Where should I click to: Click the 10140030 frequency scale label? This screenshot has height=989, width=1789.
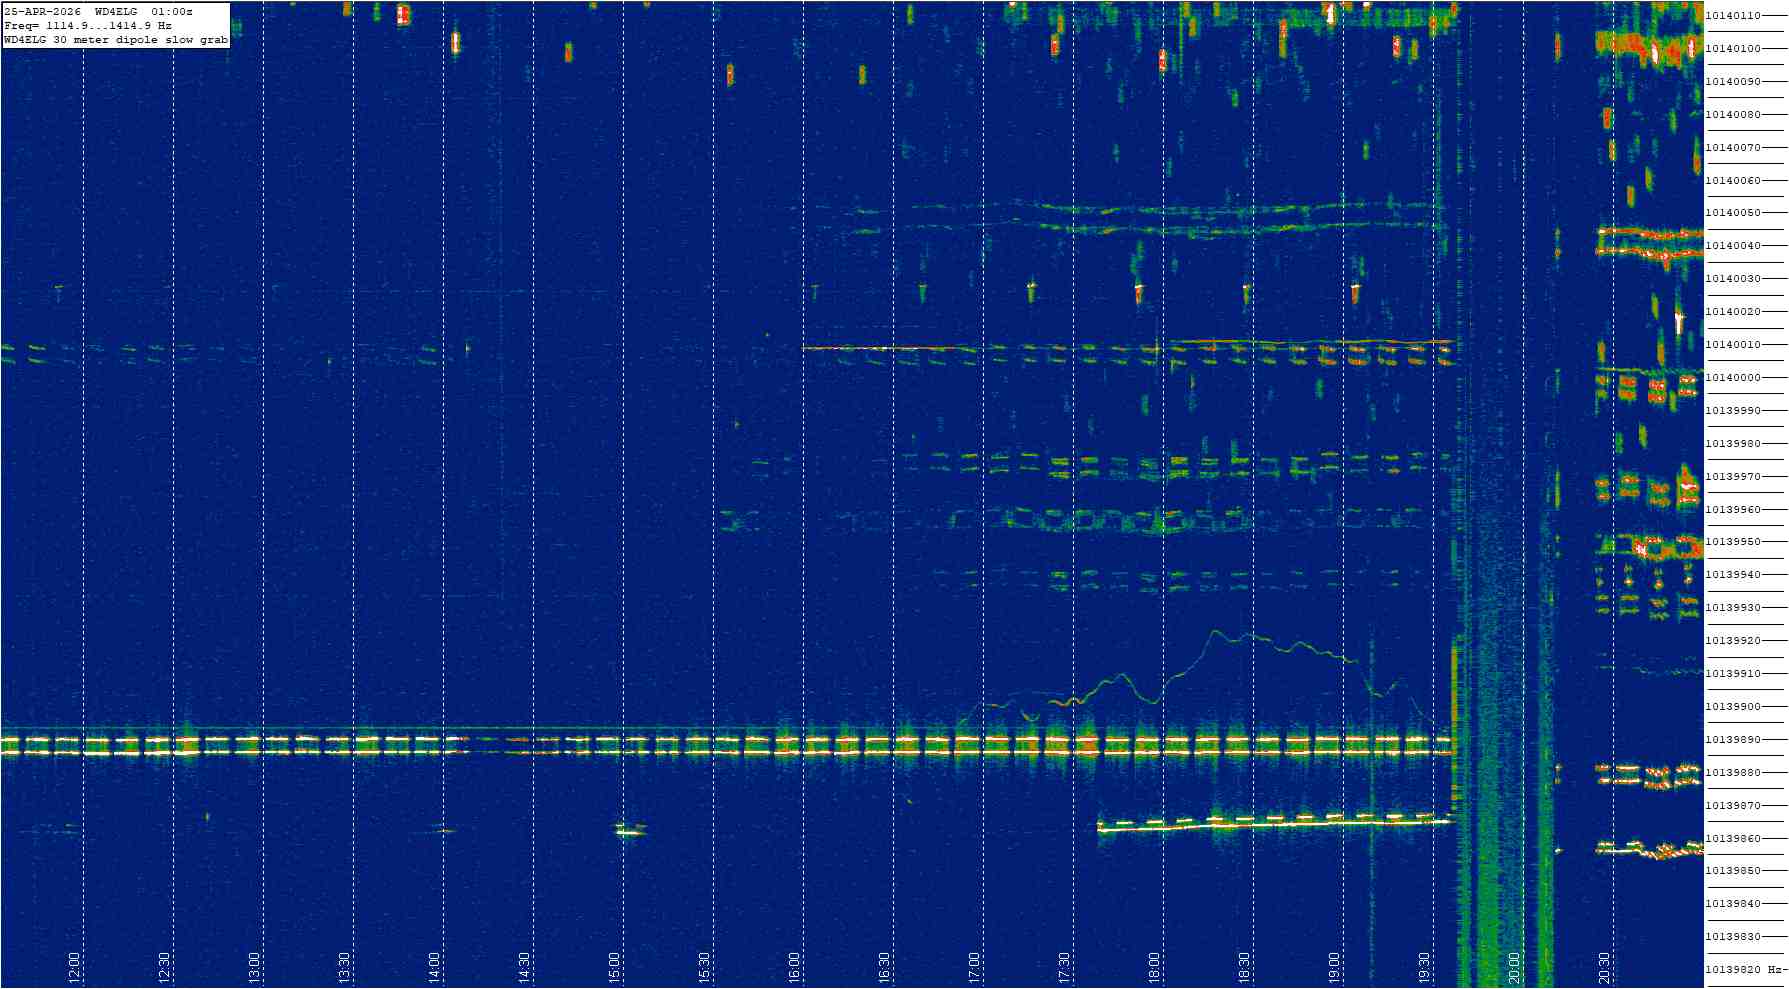1733,279
